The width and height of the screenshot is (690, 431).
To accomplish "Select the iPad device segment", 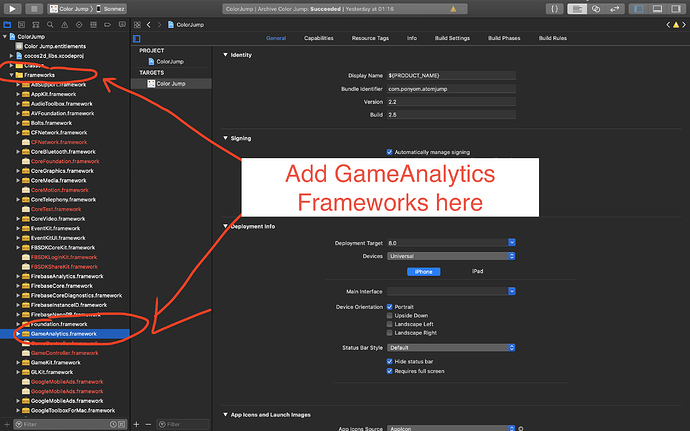I will click(477, 272).
